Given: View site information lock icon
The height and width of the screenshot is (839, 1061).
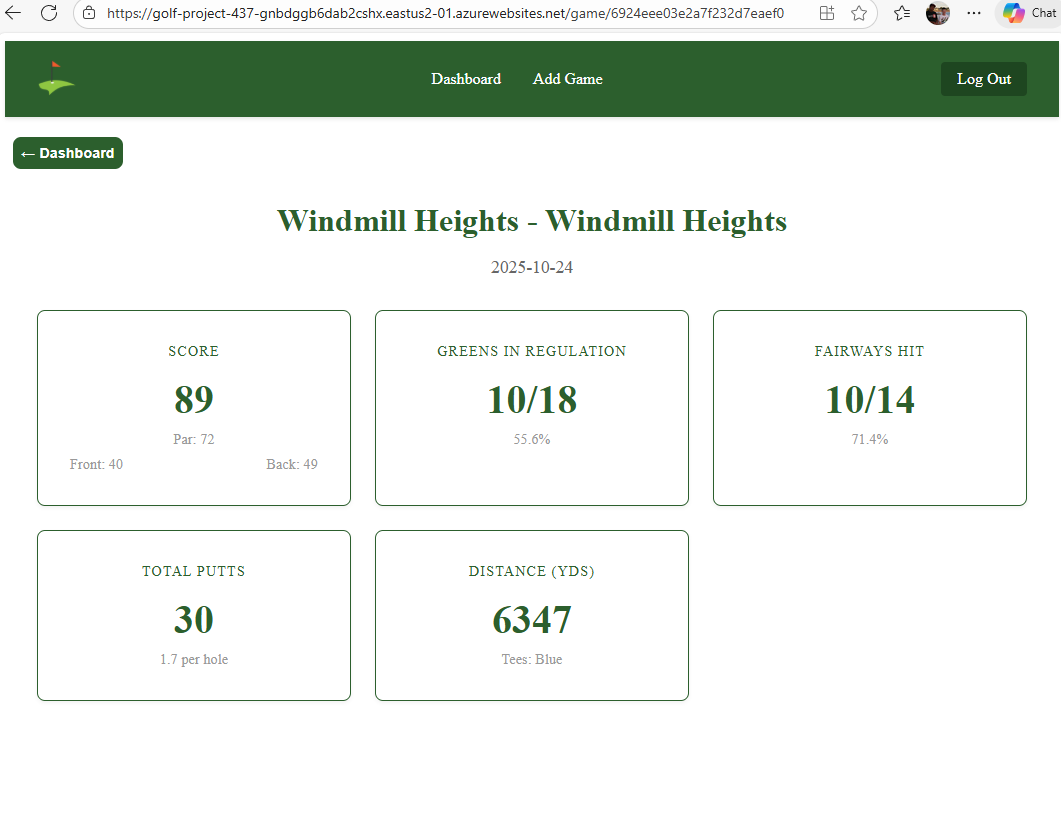Looking at the screenshot, I should 89,13.
